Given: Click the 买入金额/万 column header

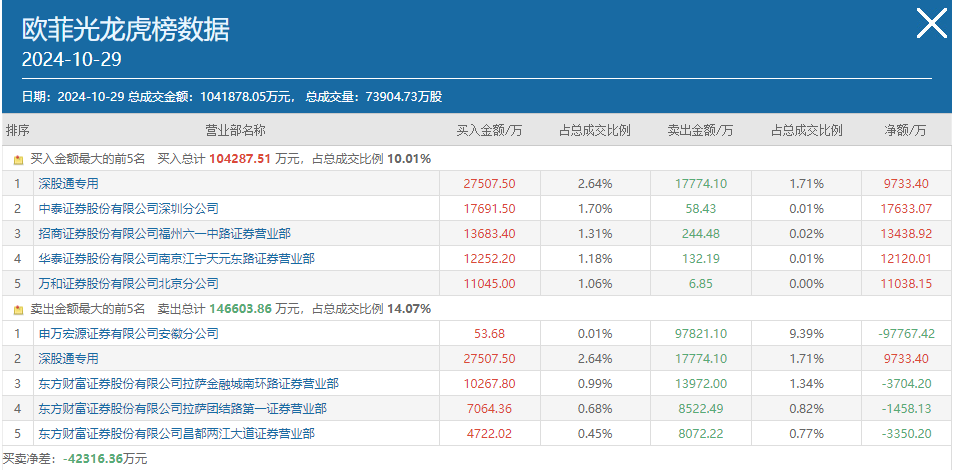Looking at the screenshot, I should tap(489, 130).
